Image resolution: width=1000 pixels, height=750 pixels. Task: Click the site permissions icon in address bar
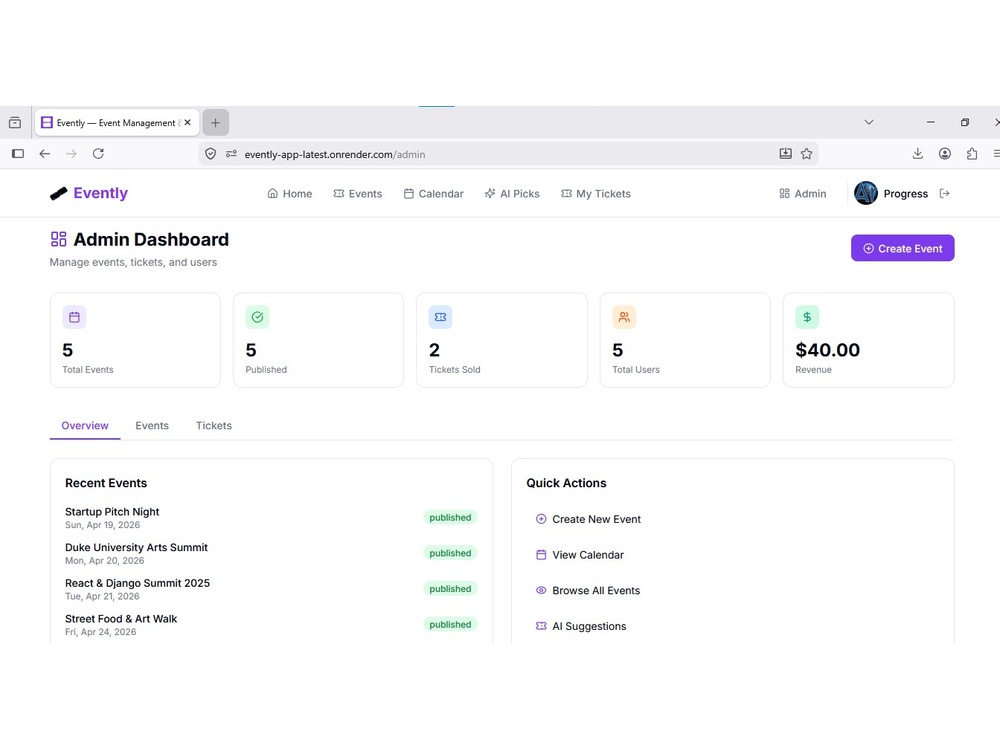tap(232, 154)
